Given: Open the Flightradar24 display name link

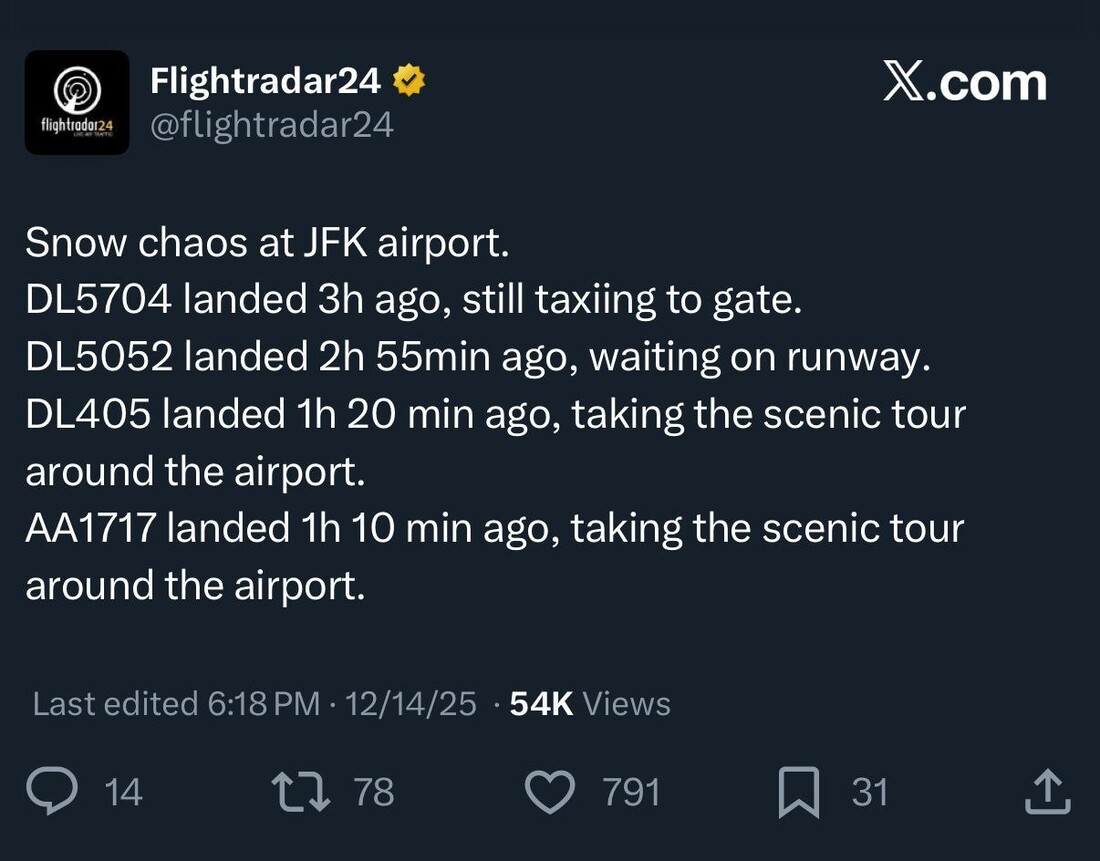Looking at the screenshot, I should (265, 81).
